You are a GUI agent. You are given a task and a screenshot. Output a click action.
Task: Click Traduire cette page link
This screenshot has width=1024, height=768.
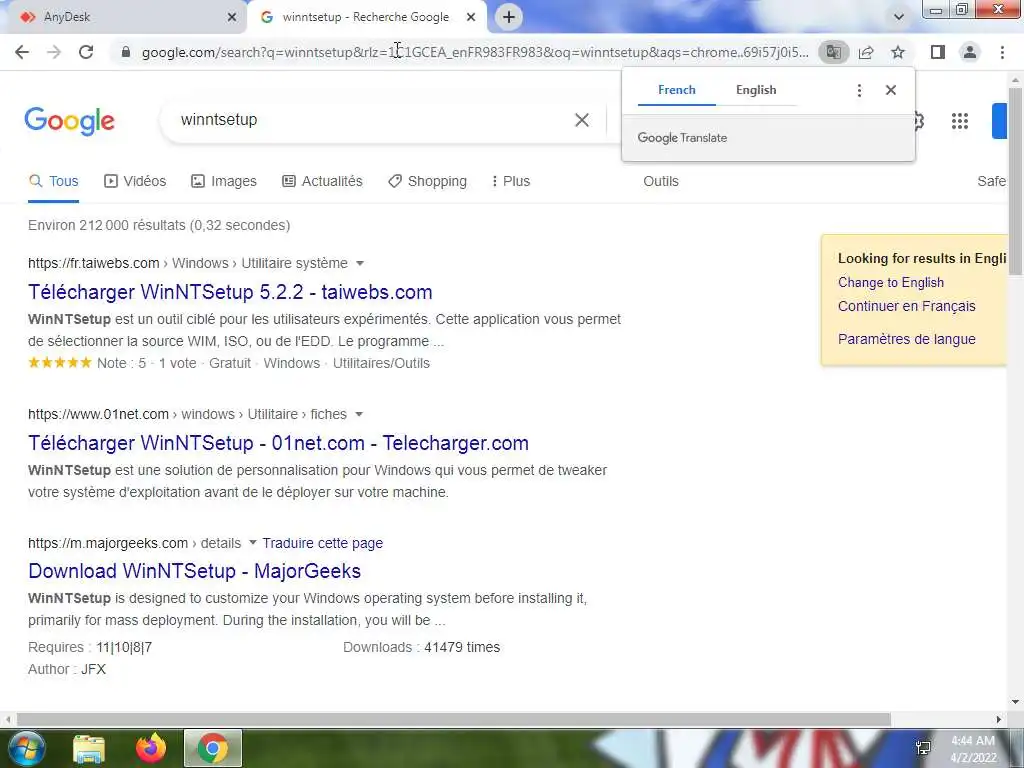[323, 543]
